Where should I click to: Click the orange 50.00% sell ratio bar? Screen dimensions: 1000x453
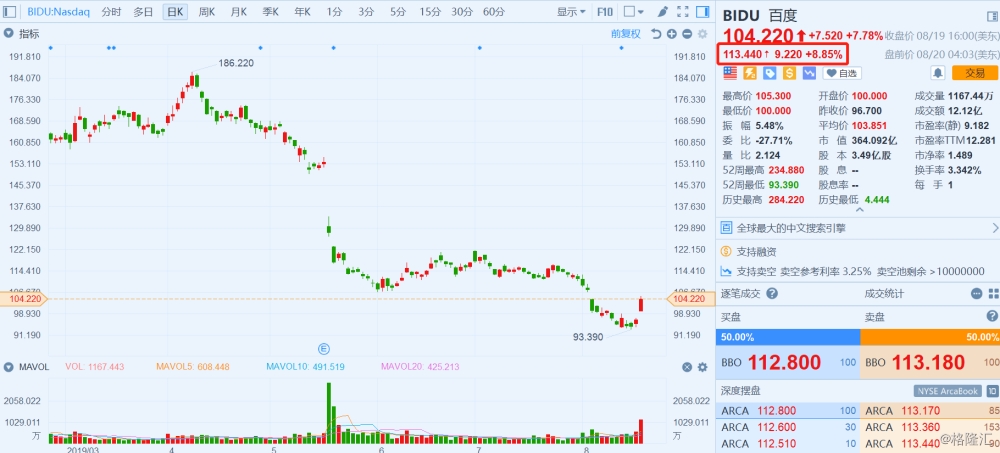pyautogui.click(x=930, y=336)
